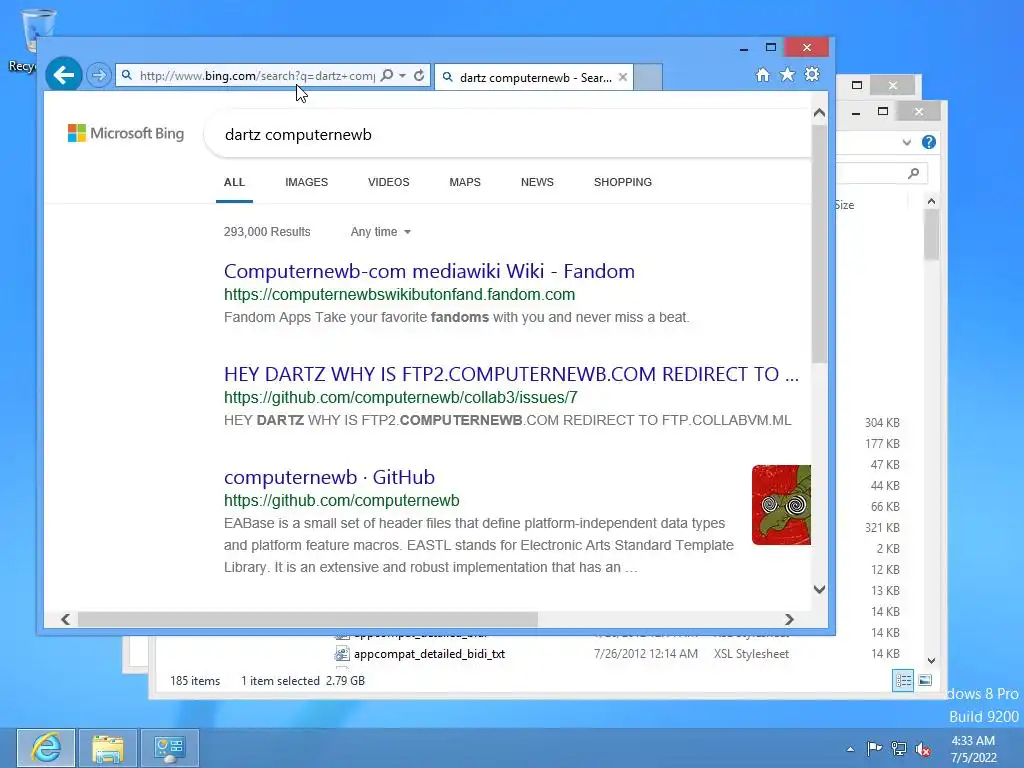Click the muted volume tray icon

[x=923, y=749]
